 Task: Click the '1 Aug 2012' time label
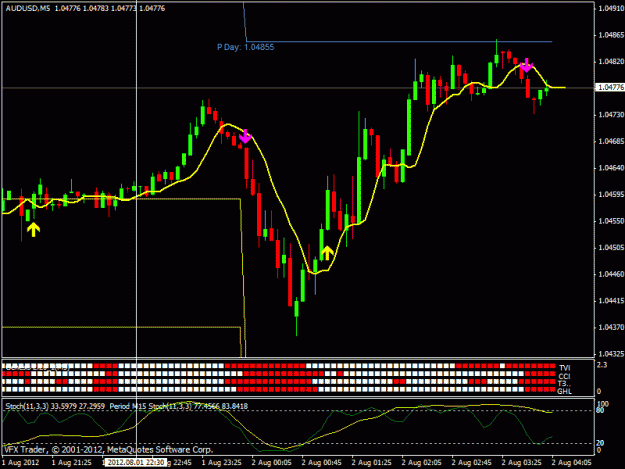click(x=21, y=463)
